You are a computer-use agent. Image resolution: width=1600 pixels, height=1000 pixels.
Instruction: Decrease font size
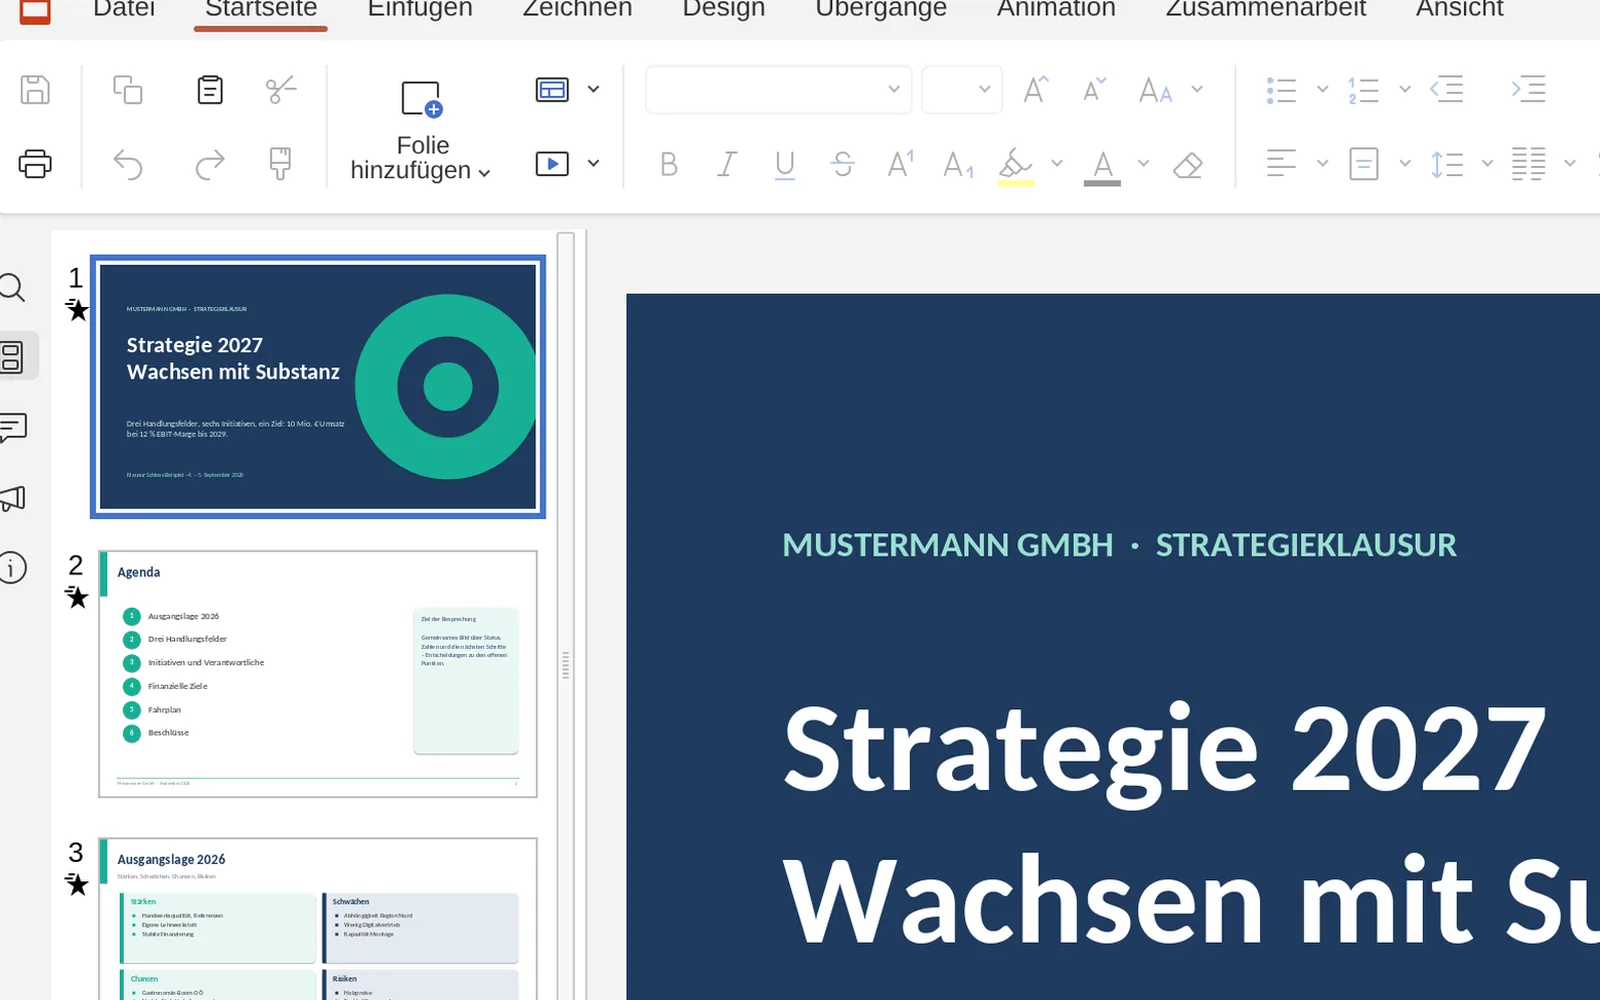(1095, 90)
